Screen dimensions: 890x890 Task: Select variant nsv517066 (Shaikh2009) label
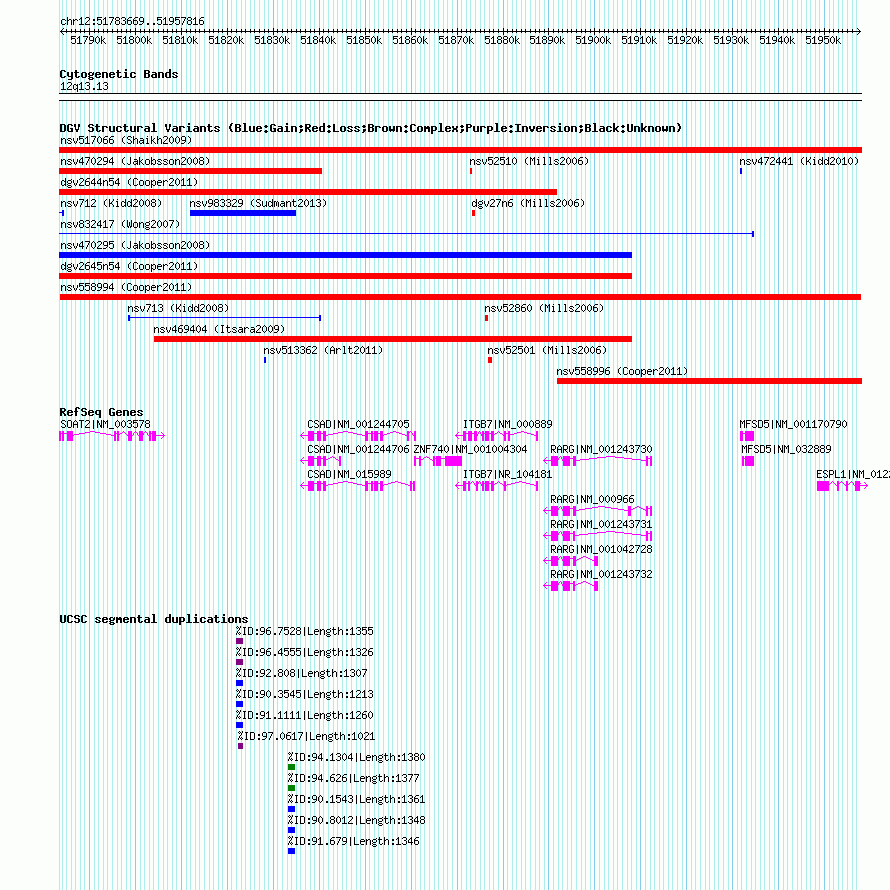(126, 140)
